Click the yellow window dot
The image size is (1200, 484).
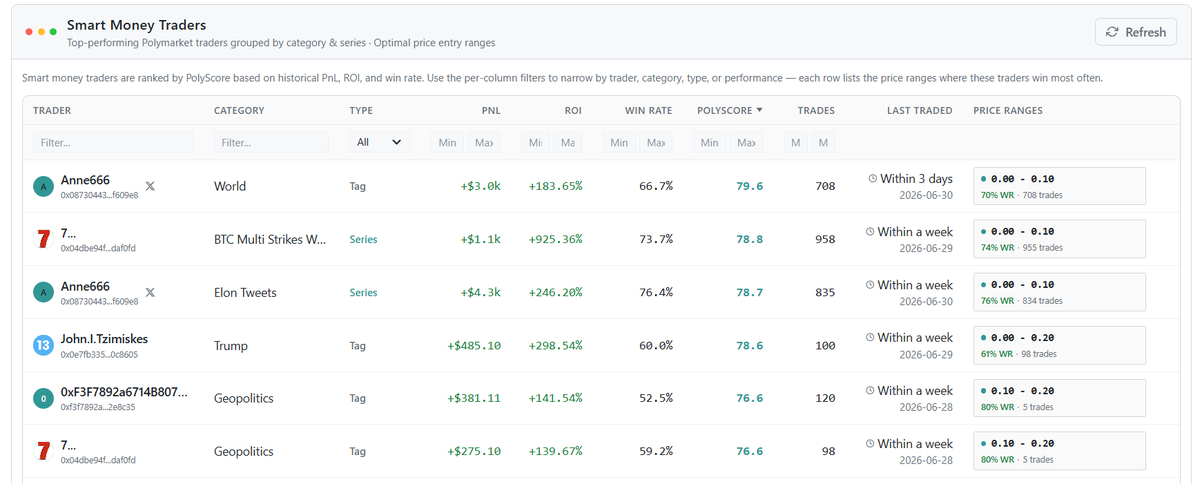point(40,32)
